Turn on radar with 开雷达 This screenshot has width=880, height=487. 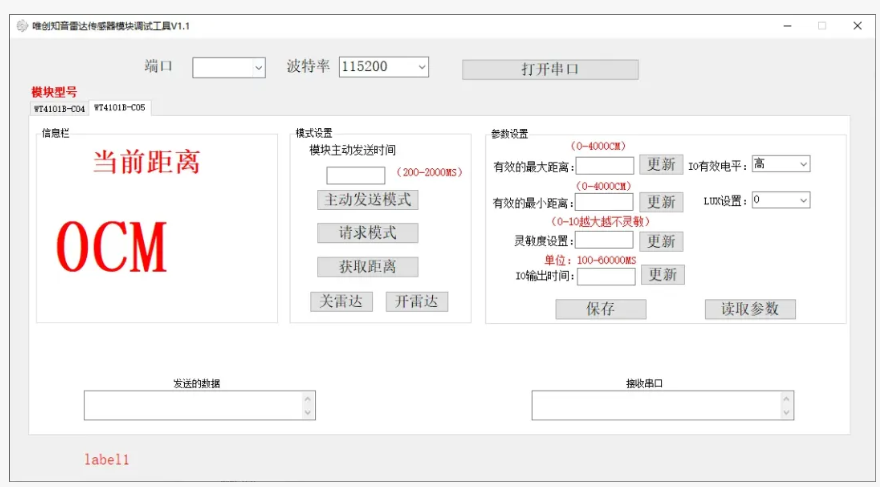pyautogui.click(x=416, y=301)
